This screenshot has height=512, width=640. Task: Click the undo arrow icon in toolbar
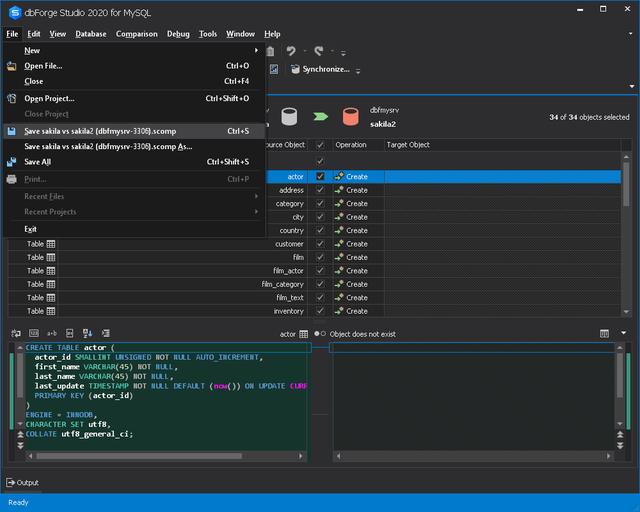291,51
